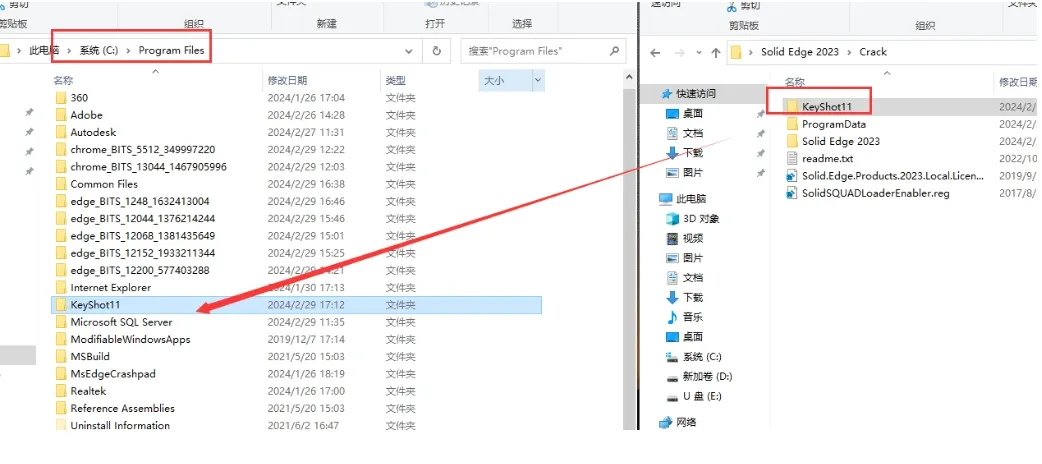
Task: Open 3D 对象 in the navigation pane
Action: [692, 219]
